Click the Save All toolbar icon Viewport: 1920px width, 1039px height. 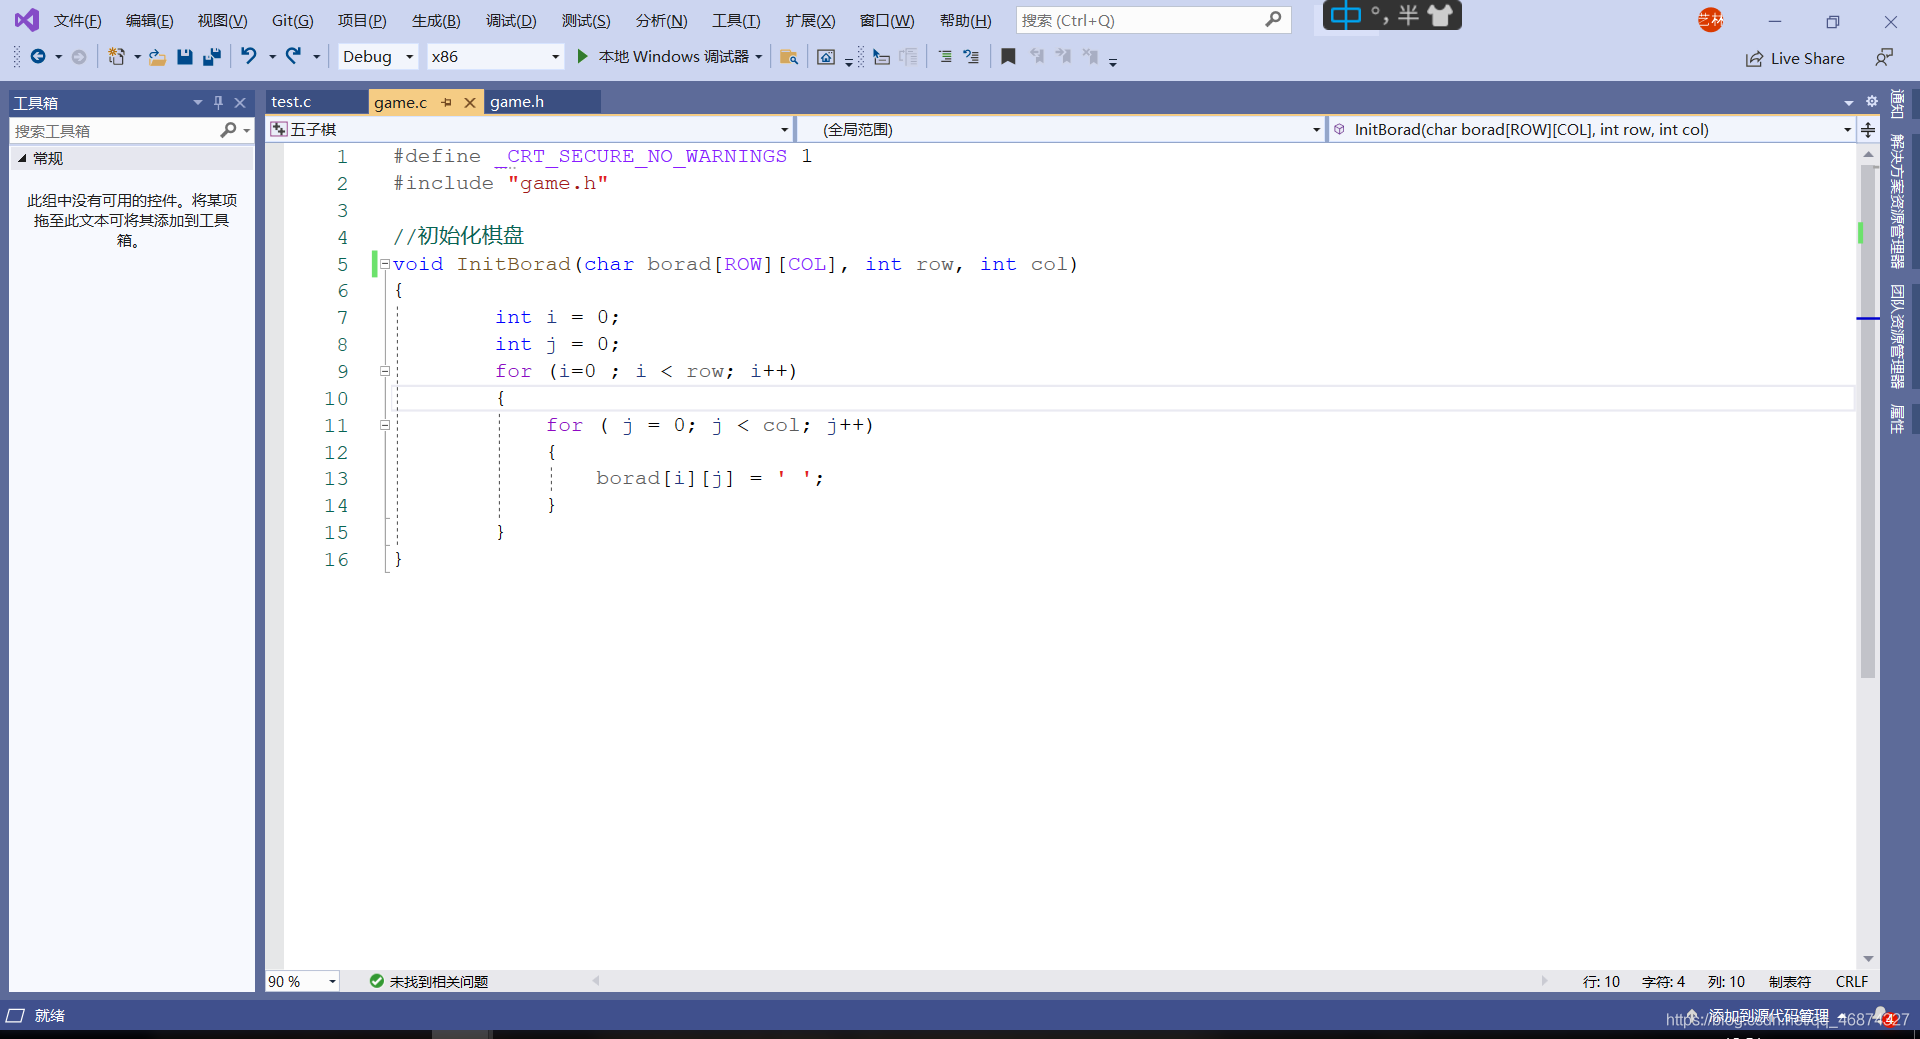[x=211, y=57]
